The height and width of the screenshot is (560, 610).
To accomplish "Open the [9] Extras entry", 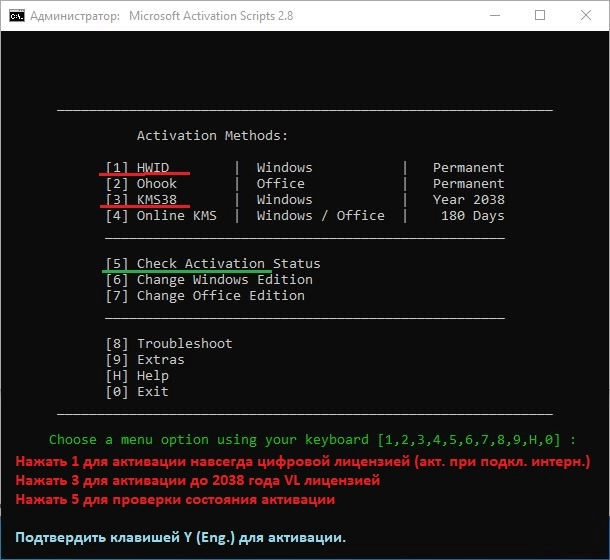I will point(145,360).
